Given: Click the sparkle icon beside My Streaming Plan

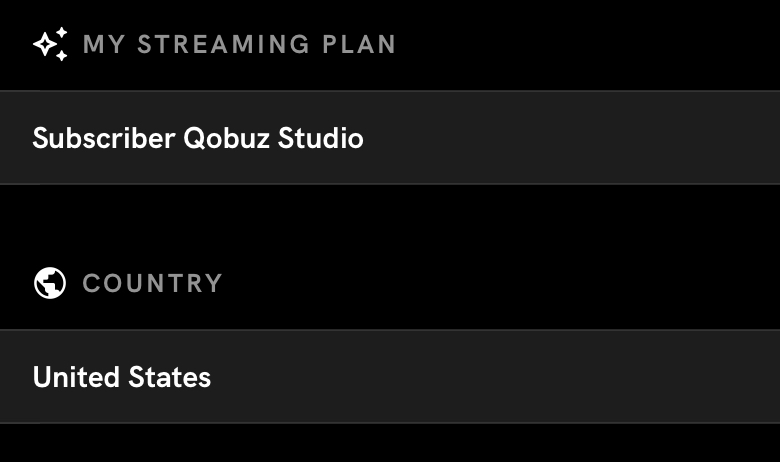Looking at the screenshot, I should point(50,44).
